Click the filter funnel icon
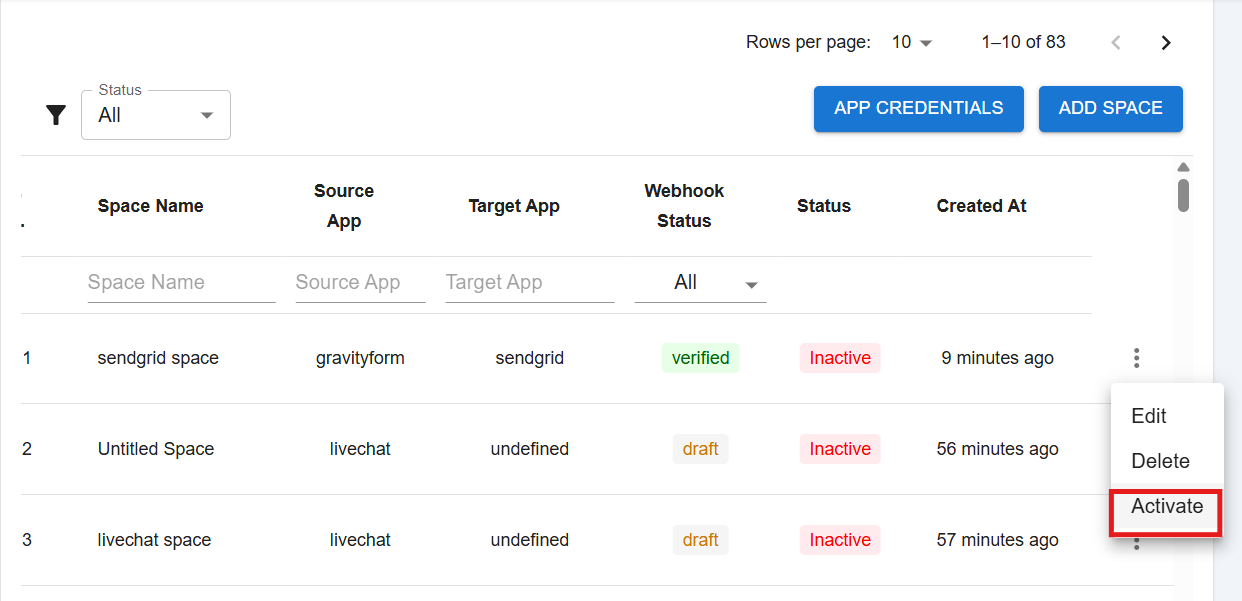The image size is (1242, 601). click(x=56, y=115)
